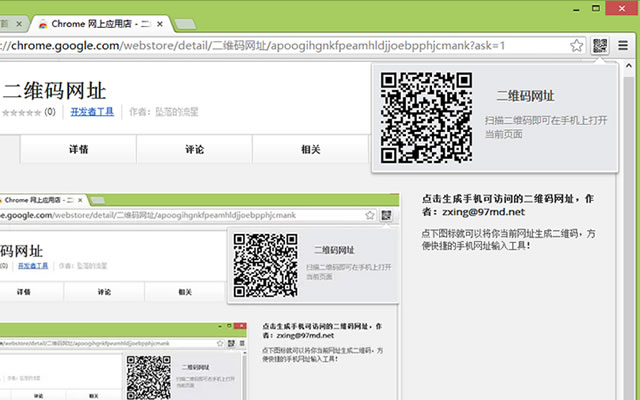640x400 pixels.
Task: Close the Chrome 网上应用店 tab
Action: coord(160,24)
